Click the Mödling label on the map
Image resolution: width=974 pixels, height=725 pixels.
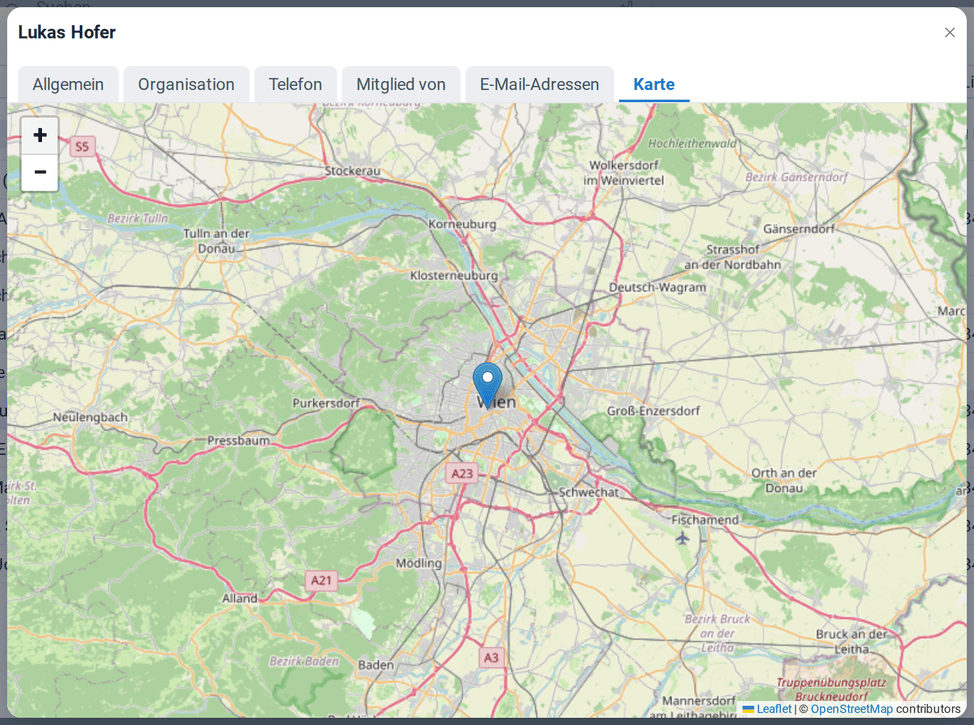pyautogui.click(x=419, y=563)
